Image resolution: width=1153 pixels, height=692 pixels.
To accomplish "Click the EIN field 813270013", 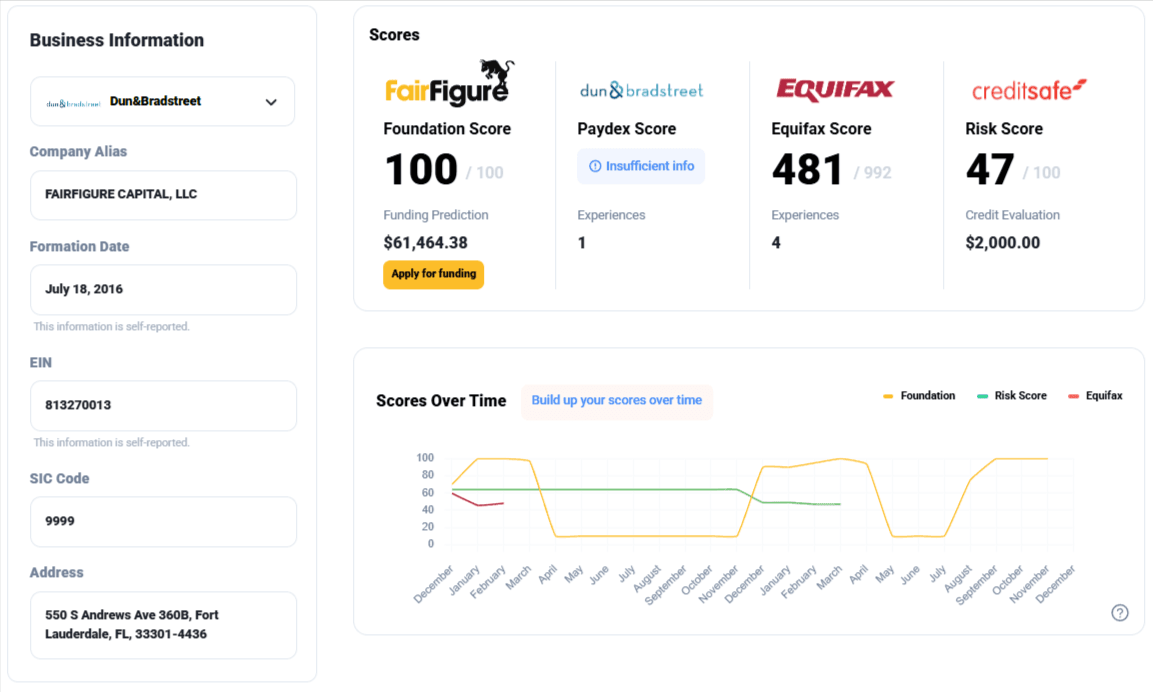I will coord(163,406).
